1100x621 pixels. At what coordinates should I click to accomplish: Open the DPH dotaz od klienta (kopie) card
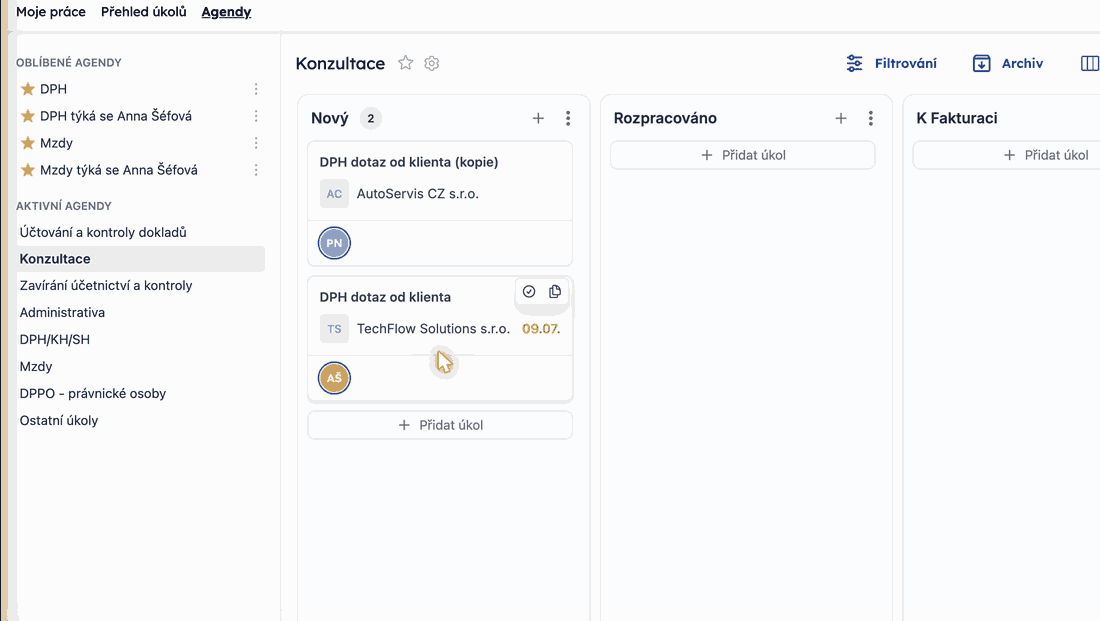pos(440,203)
